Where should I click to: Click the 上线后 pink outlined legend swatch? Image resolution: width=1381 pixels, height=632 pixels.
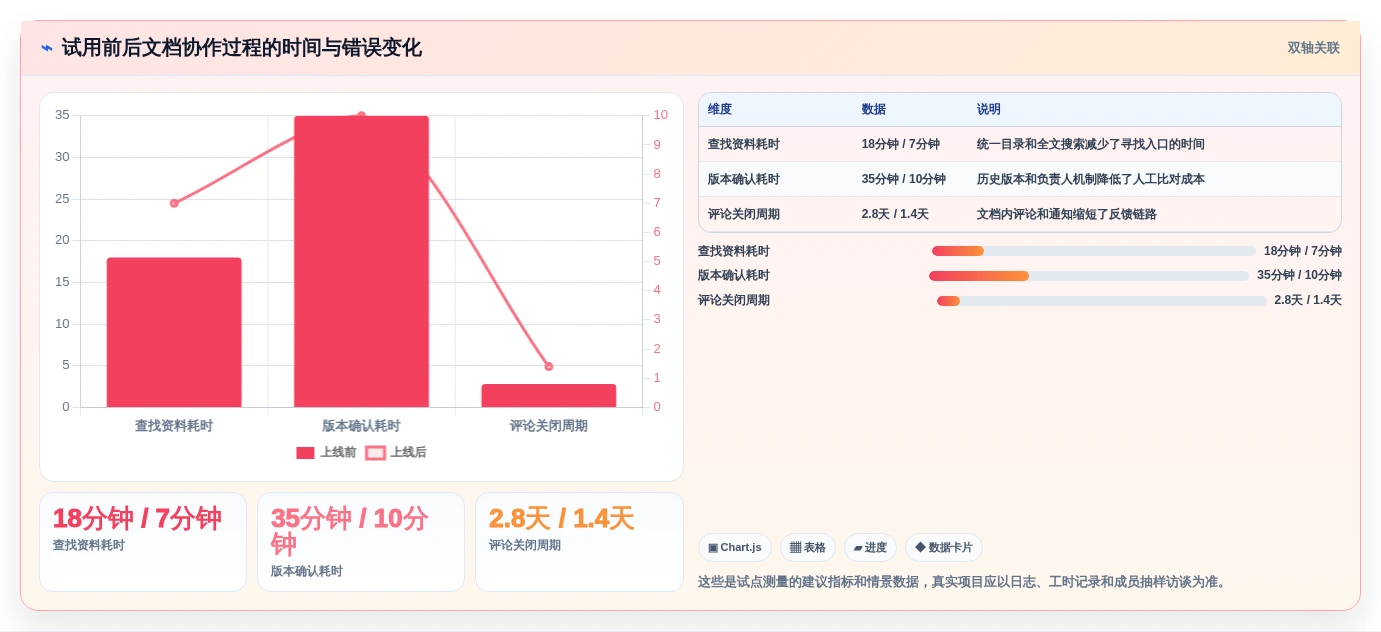pyautogui.click(x=375, y=453)
